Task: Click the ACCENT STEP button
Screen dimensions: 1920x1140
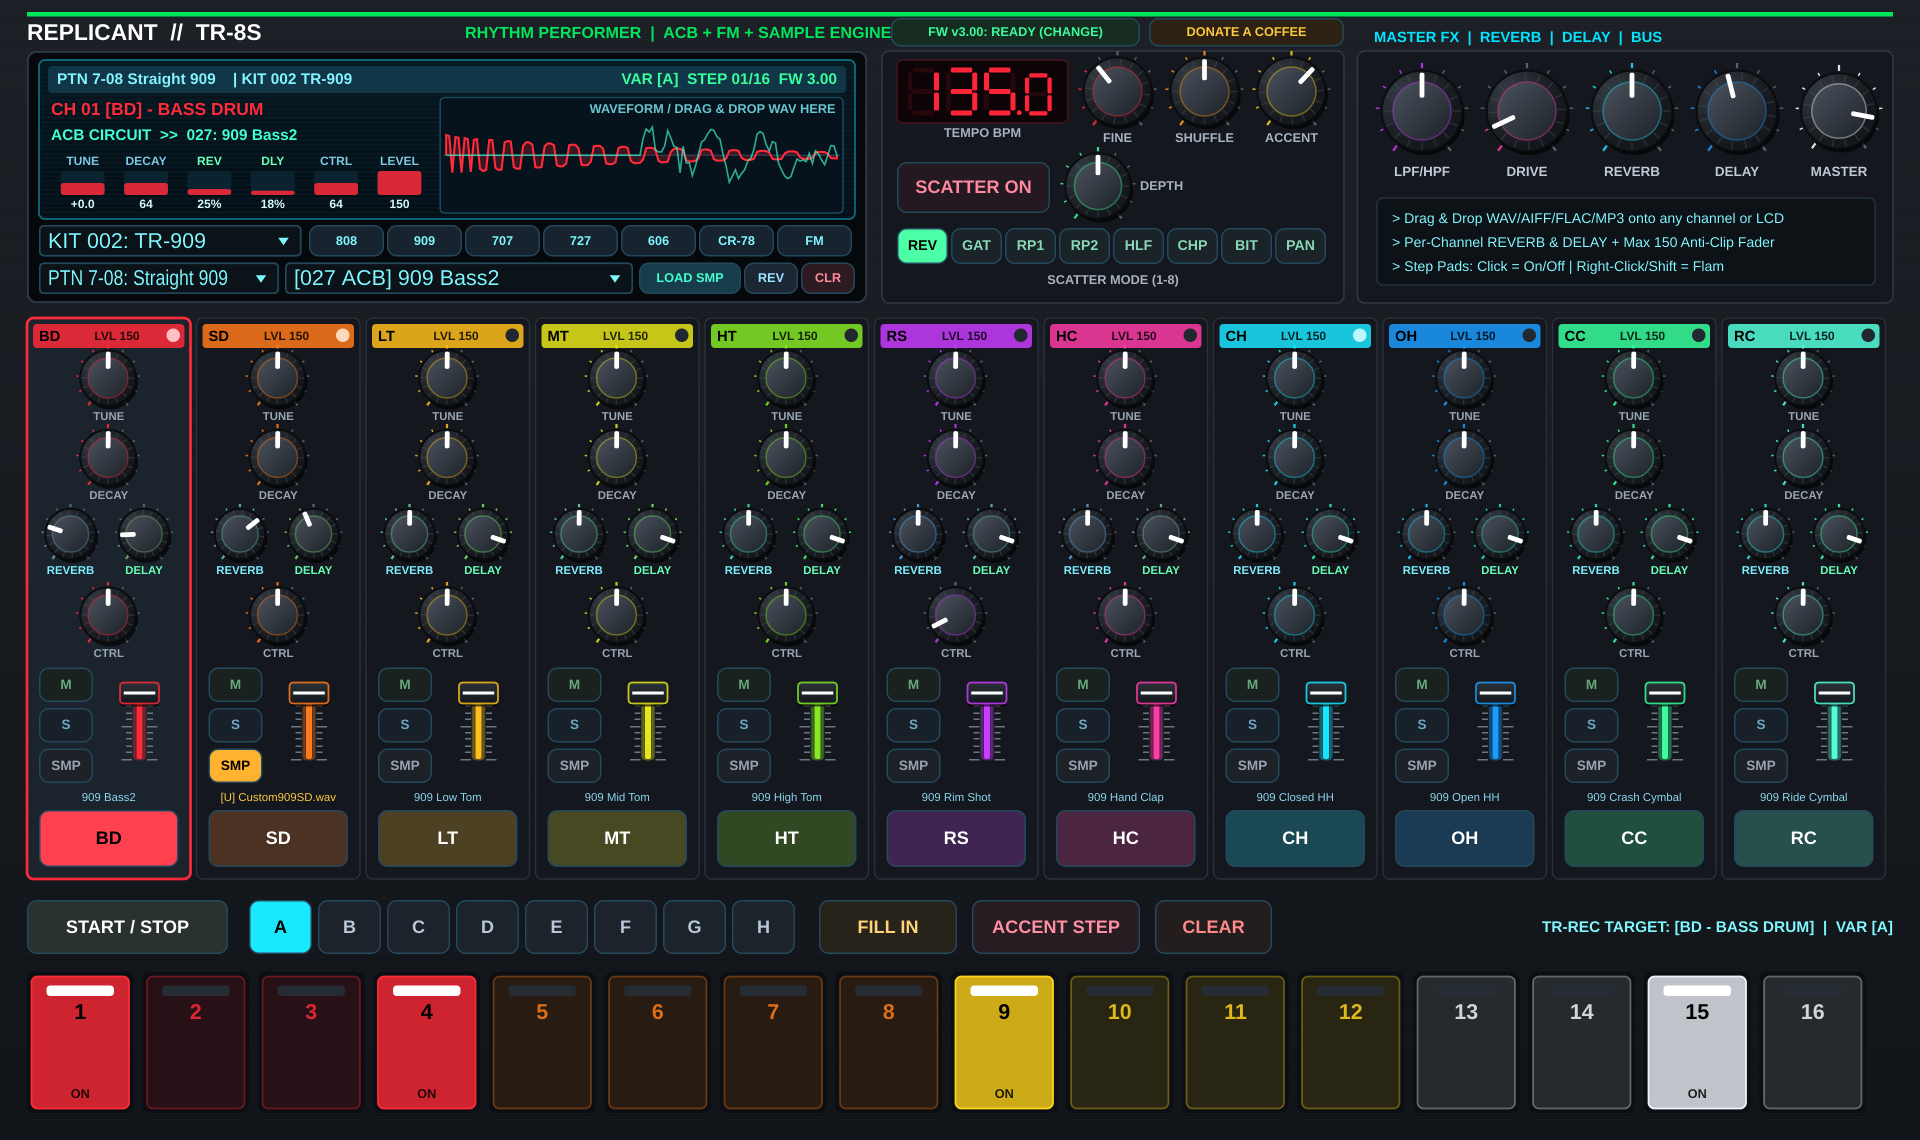Action: point(1055,927)
